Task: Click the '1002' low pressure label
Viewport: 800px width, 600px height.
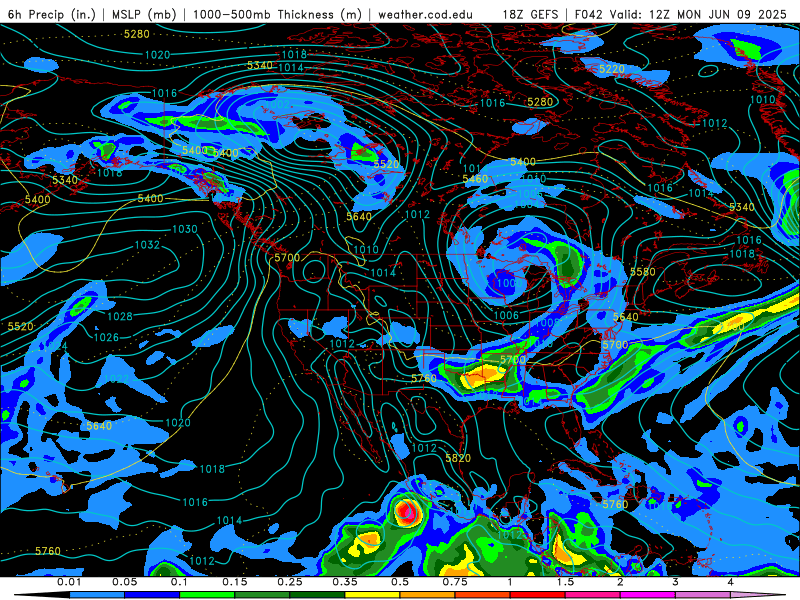Action: click(277, 105)
